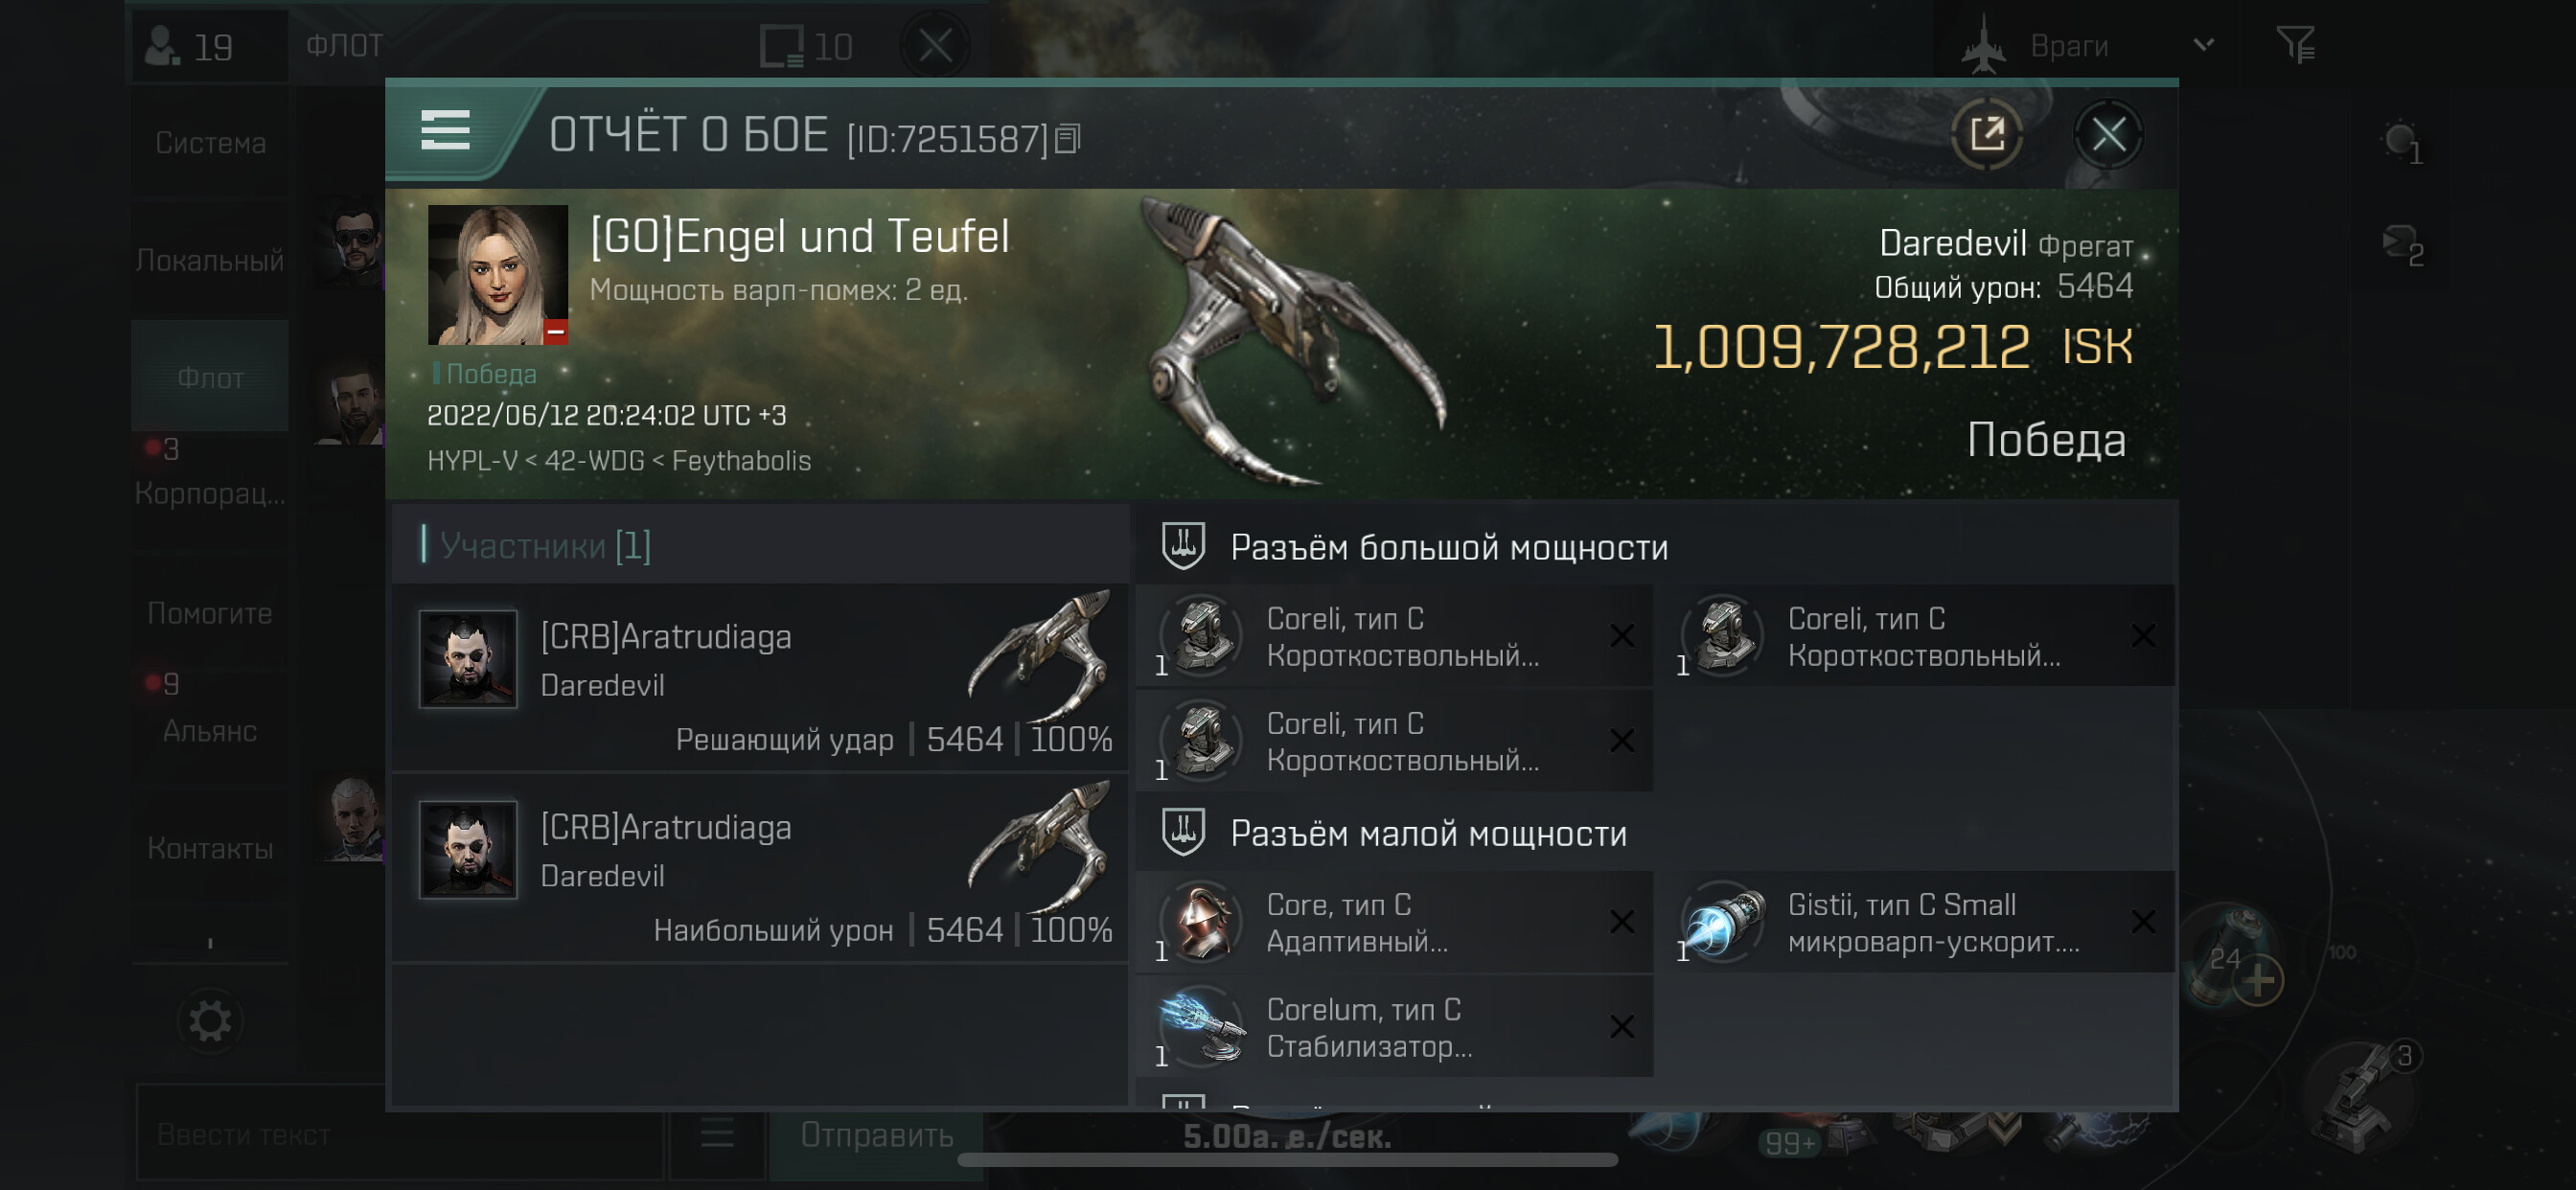The width and height of the screenshot is (2576, 1190).
Task: Click the Ввести текст chat input
Action: click(400, 1134)
